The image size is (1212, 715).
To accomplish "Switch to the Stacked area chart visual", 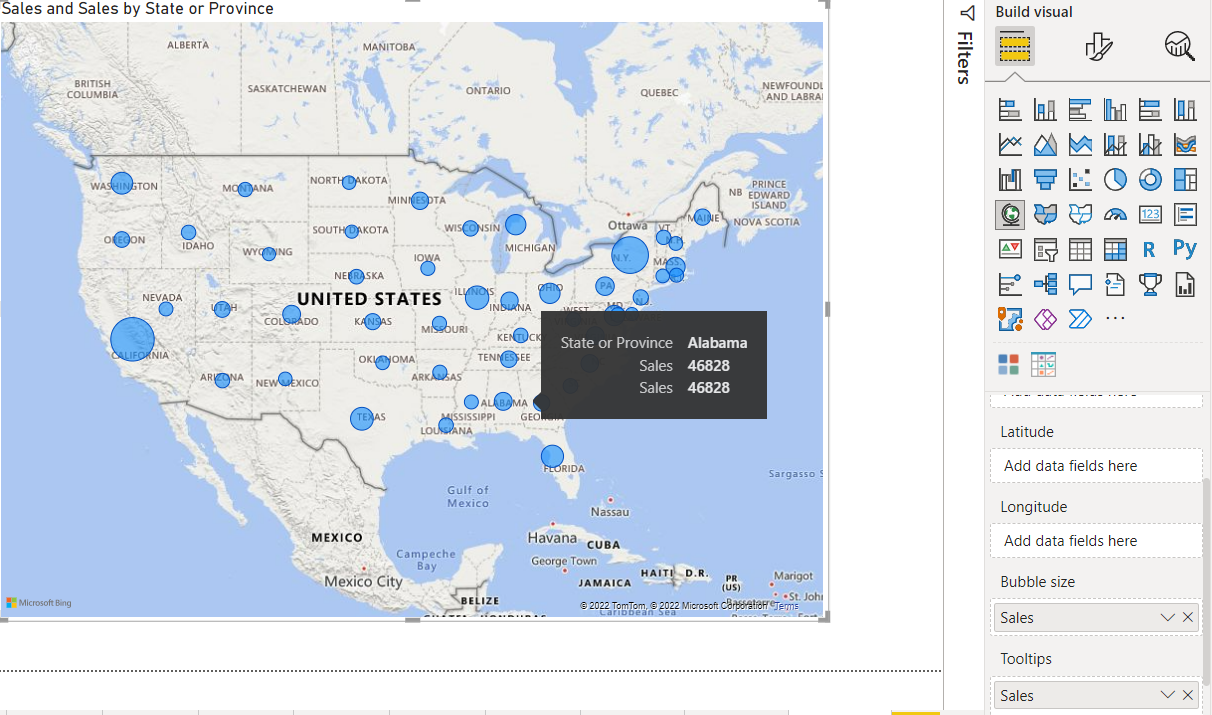I will pyautogui.click(x=1080, y=145).
